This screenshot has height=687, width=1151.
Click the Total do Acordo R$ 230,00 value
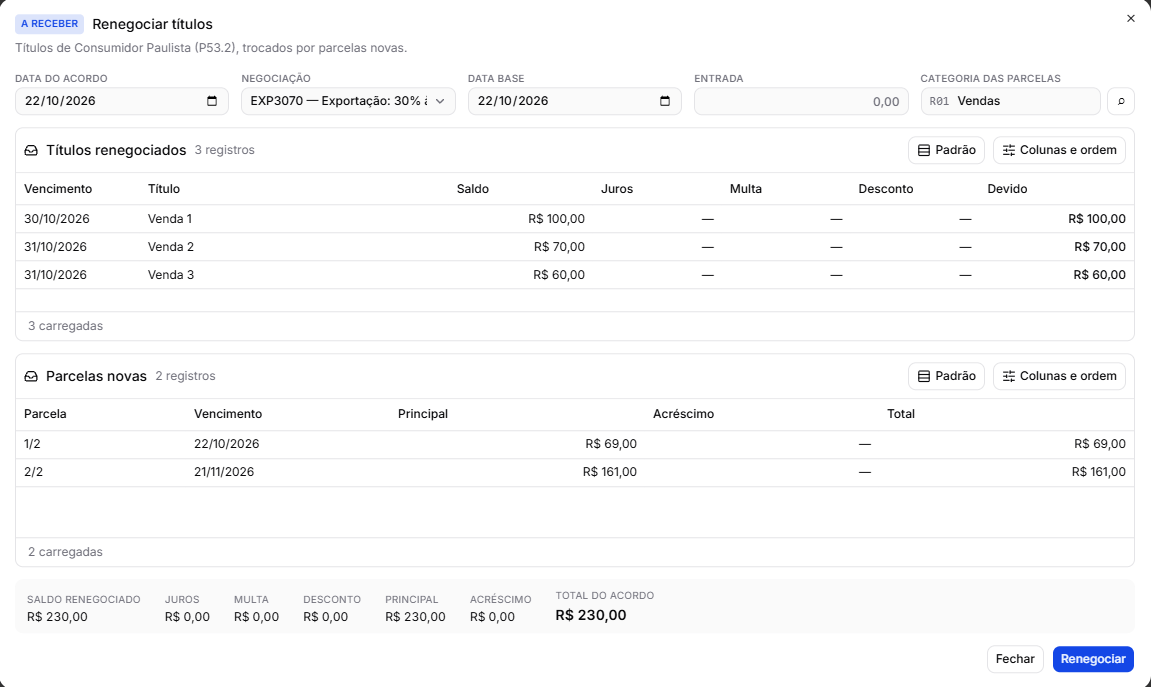click(x=591, y=616)
